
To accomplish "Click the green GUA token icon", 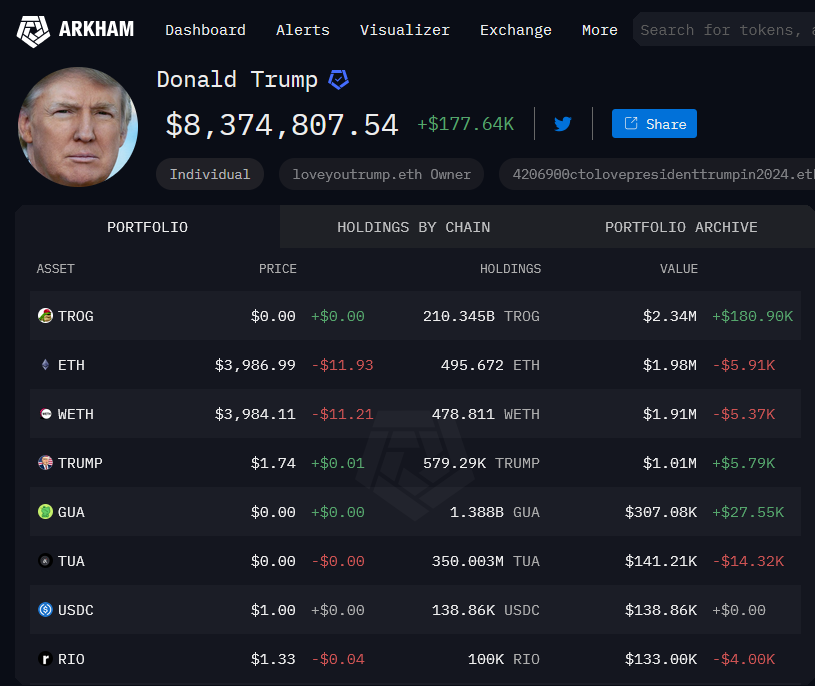I will [45, 511].
